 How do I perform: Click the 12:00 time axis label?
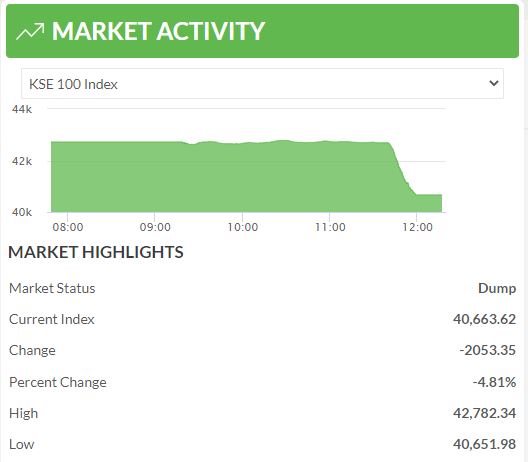tap(417, 227)
